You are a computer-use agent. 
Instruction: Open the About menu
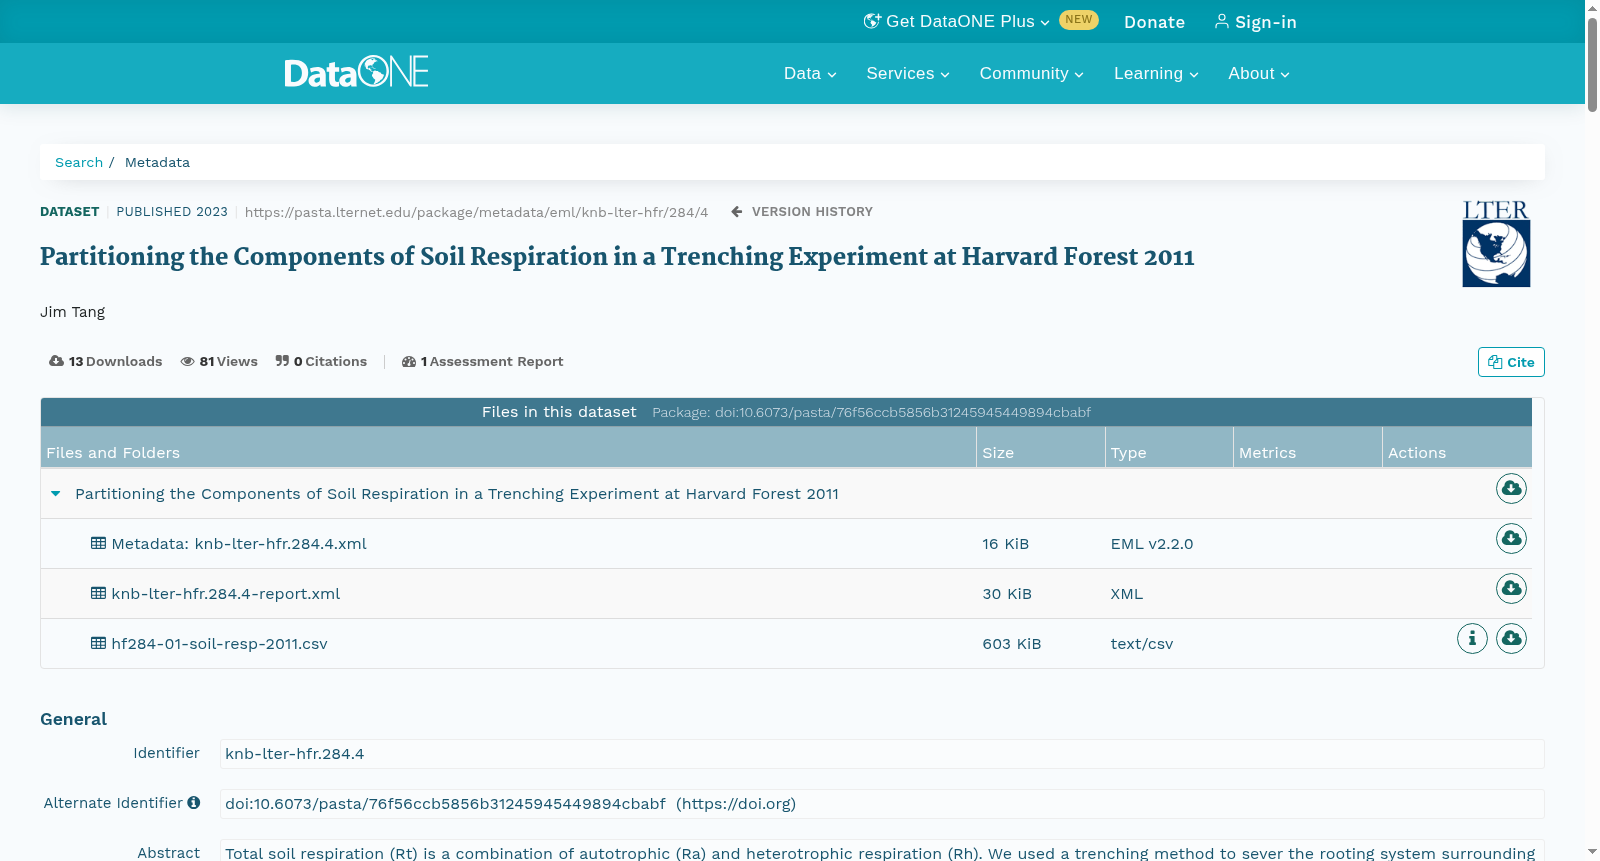pyautogui.click(x=1259, y=73)
